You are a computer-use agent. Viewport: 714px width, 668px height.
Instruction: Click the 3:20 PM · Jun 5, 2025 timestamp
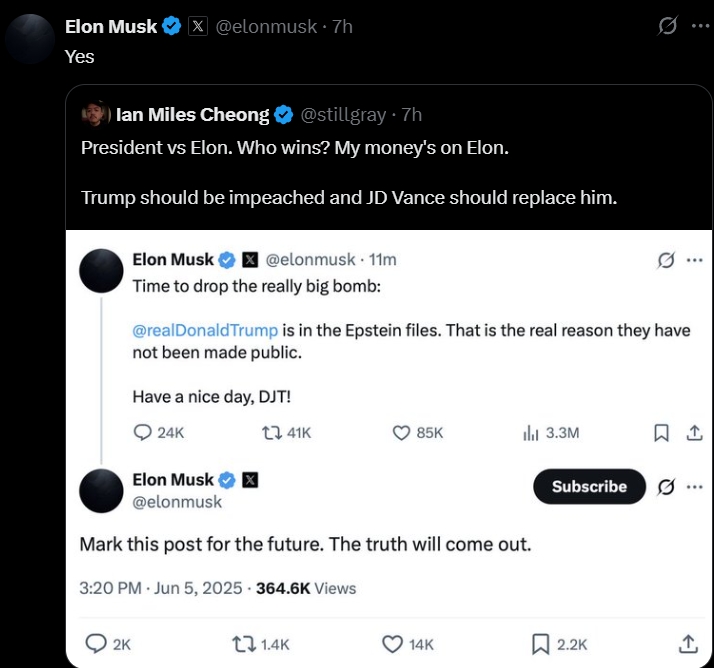(161, 588)
